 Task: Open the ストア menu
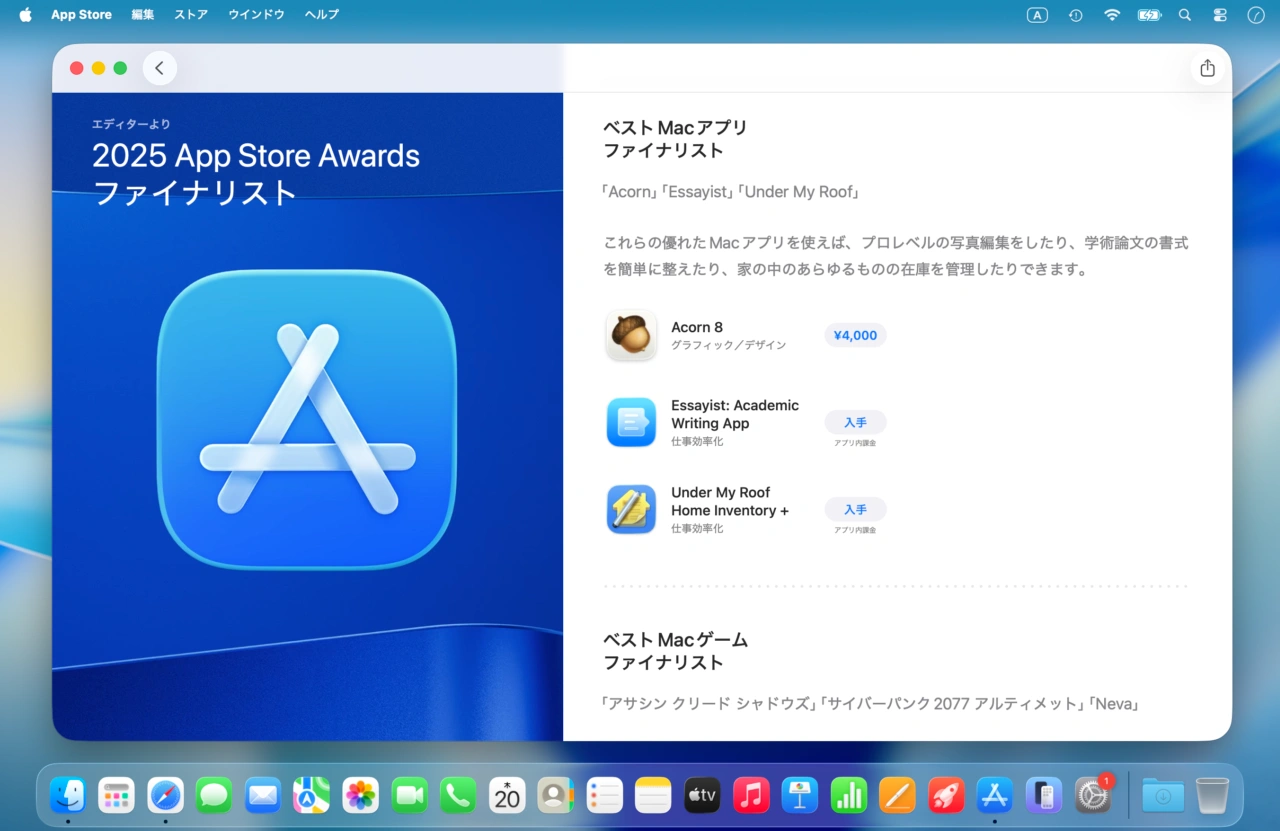[190, 14]
